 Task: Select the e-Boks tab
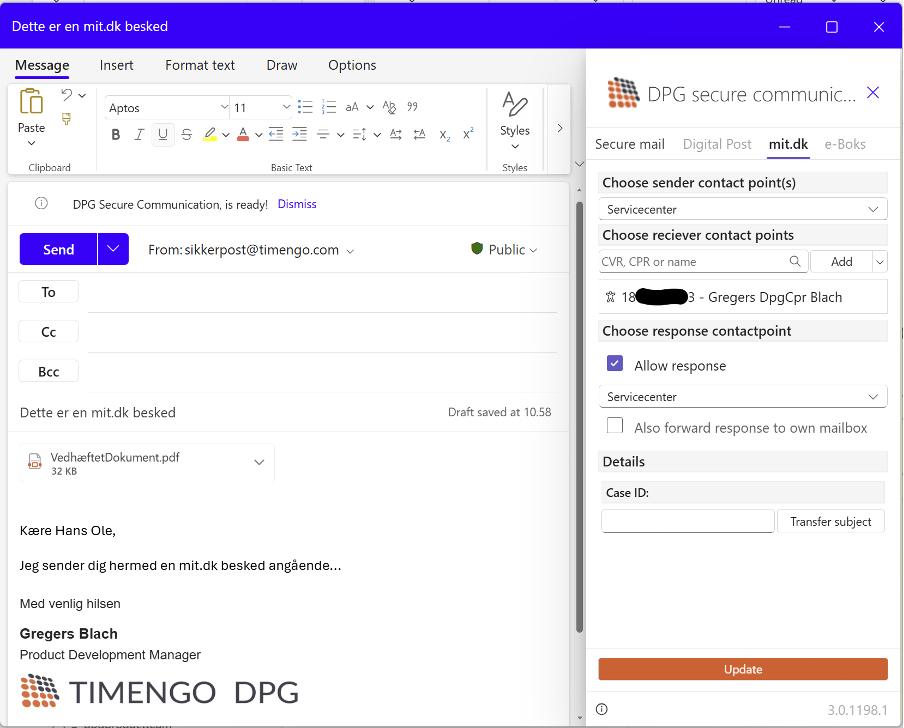845,144
